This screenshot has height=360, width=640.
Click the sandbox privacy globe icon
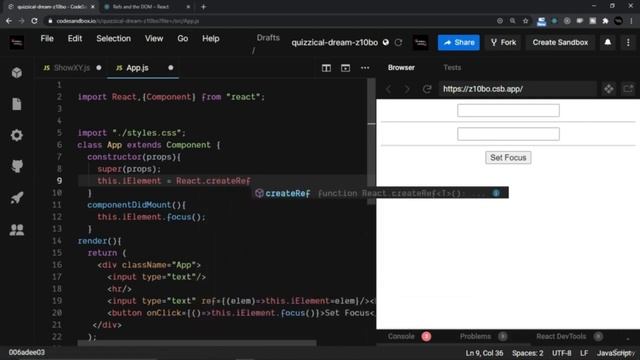point(386,42)
